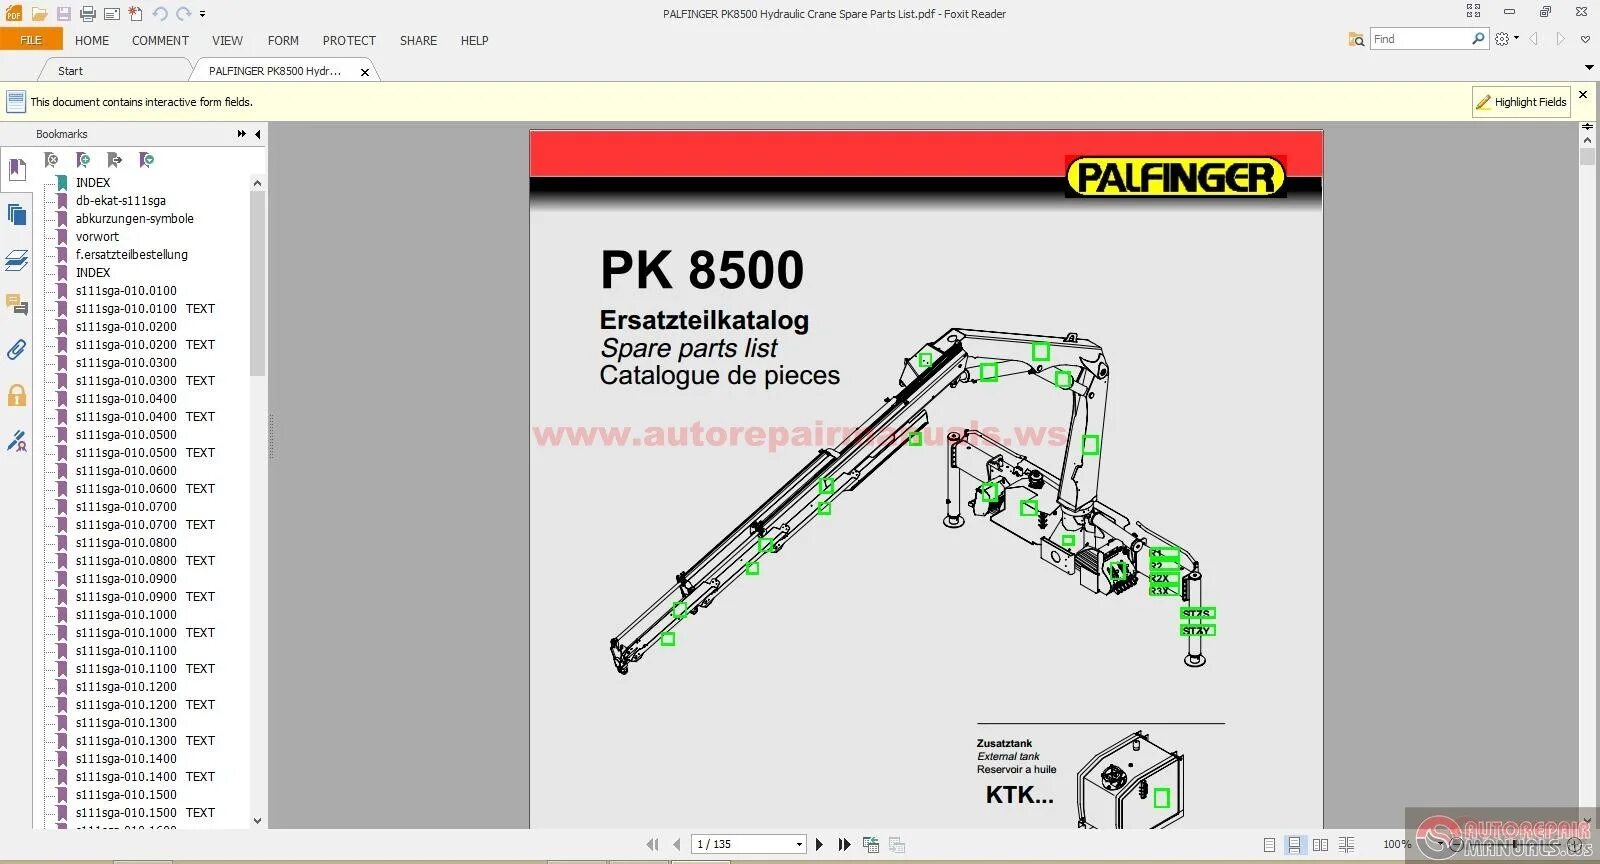Go to last page button

click(844, 845)
